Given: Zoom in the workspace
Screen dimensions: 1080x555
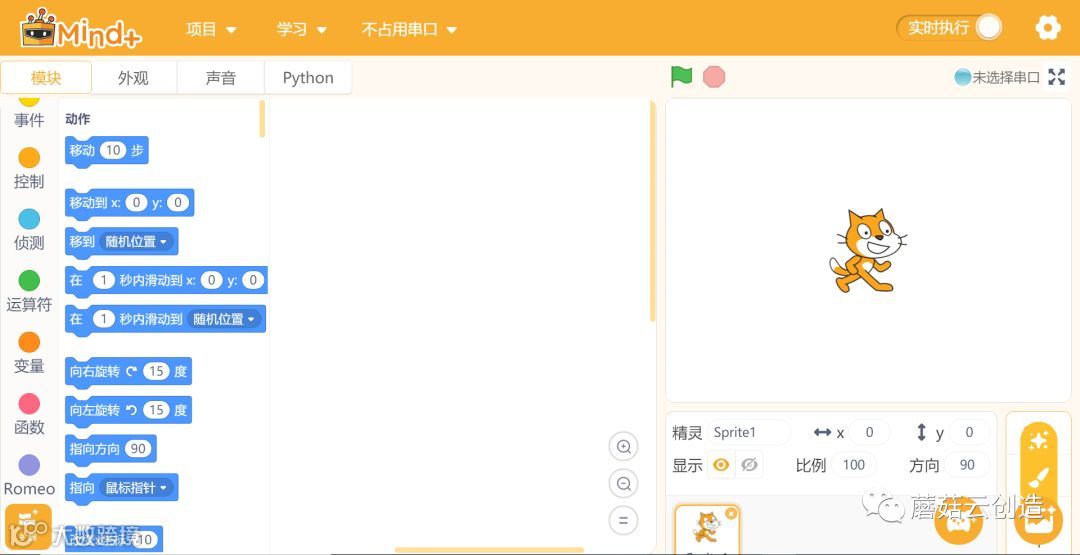Looking at the screenshot, I should [624, 446].
